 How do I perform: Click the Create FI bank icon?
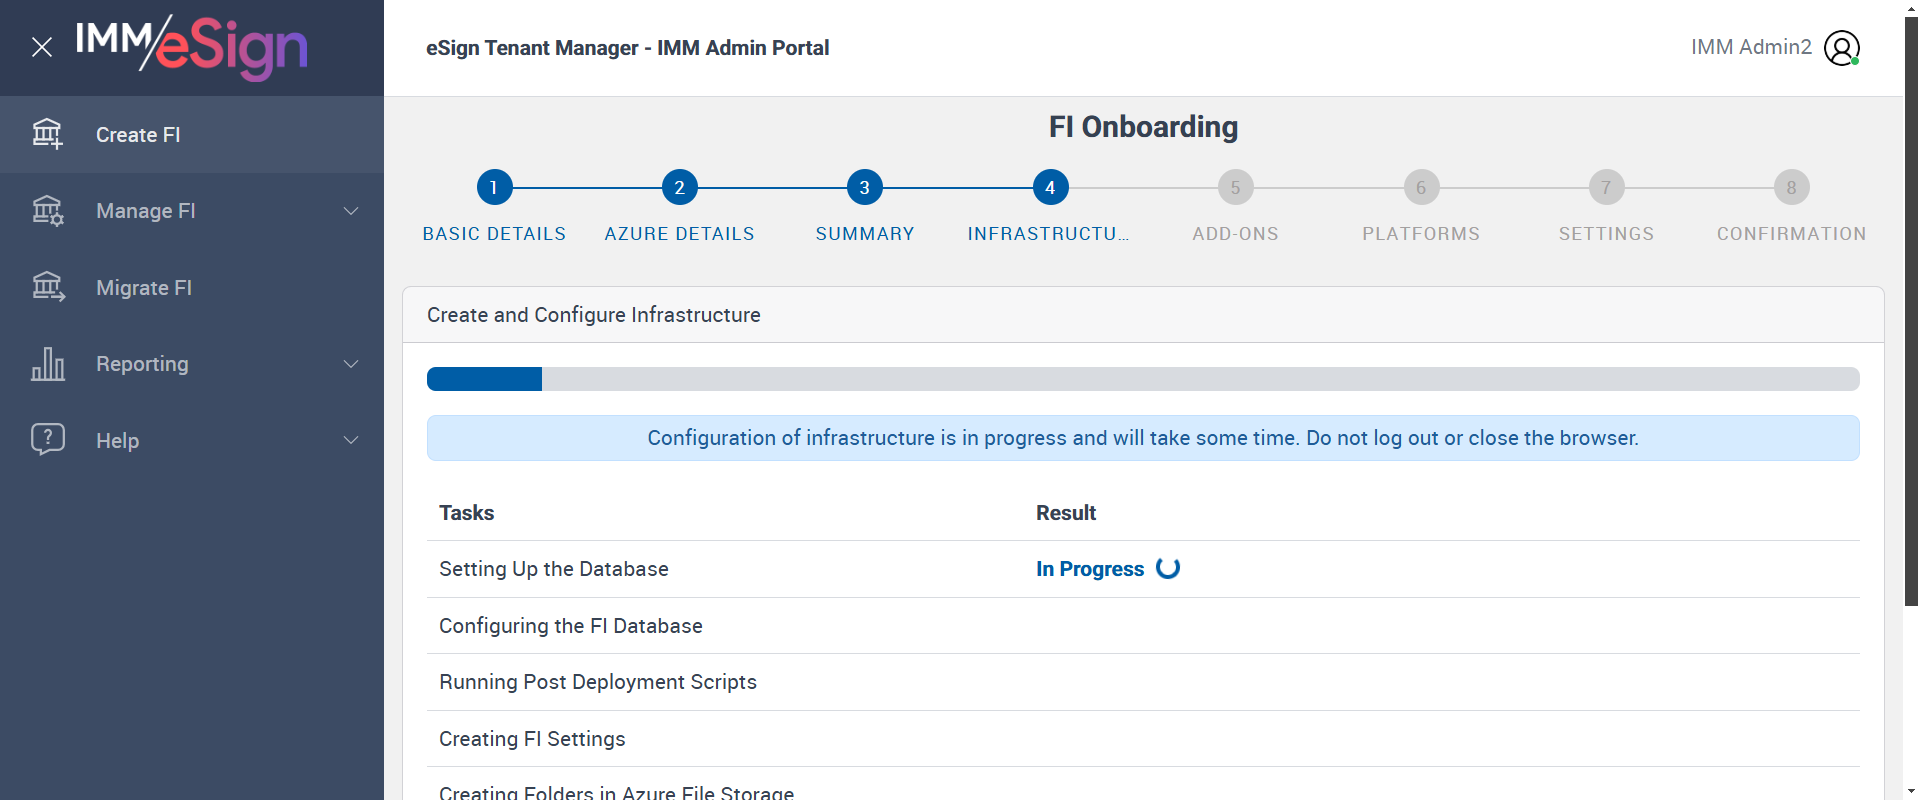click(x=47, y=134)
